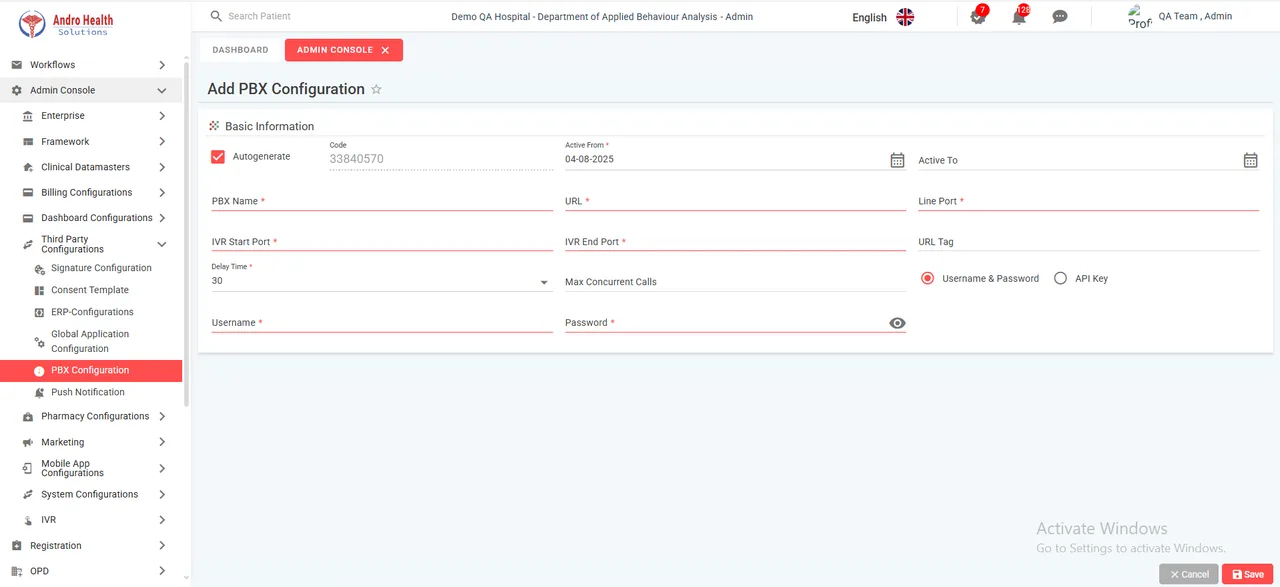Image resolution: width=1280 pixels, height=587 pixels.
Task: Switch to the Dashboard tab
Action: point(240,50)
